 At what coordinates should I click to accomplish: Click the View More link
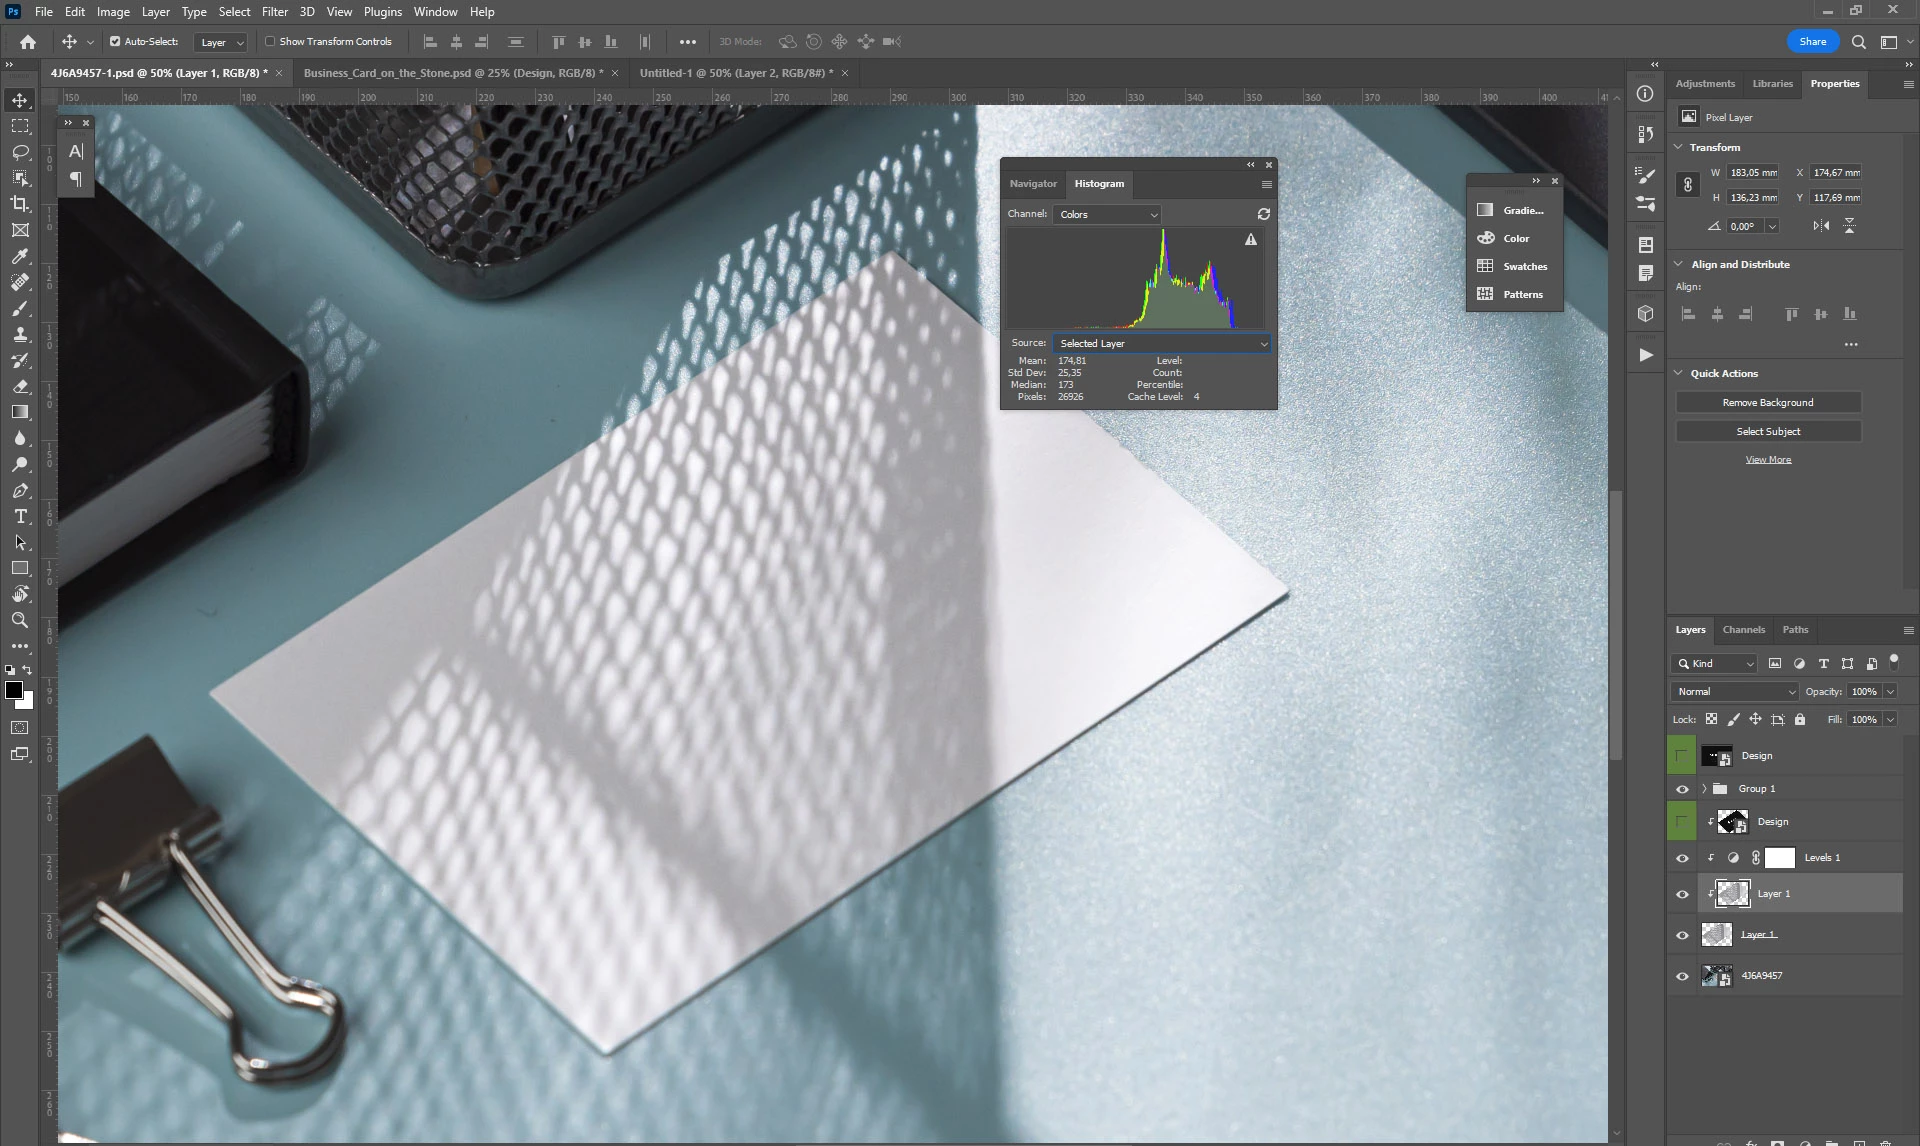pos(1767,460)
